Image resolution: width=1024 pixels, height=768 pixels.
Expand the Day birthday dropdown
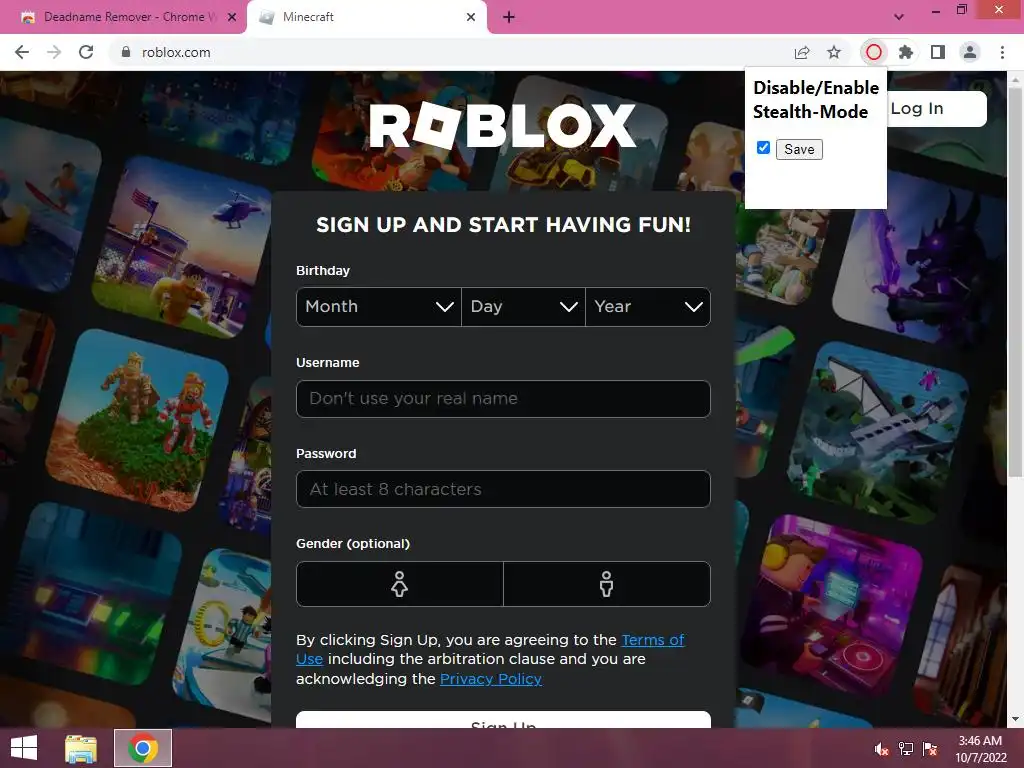click(x=524, y=307)
